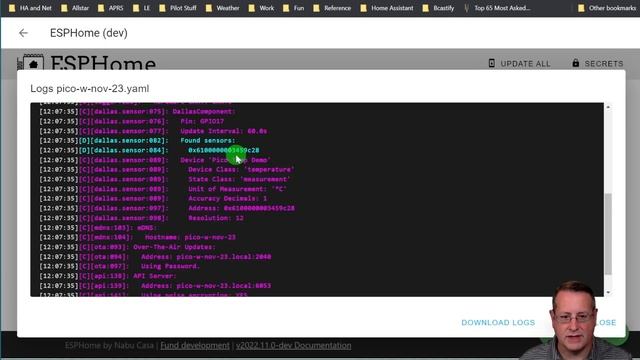This screenshot has width=640, height=360.
Task: Open the Pilot Stuff bookmark folder
Action: tap(178, 8)
